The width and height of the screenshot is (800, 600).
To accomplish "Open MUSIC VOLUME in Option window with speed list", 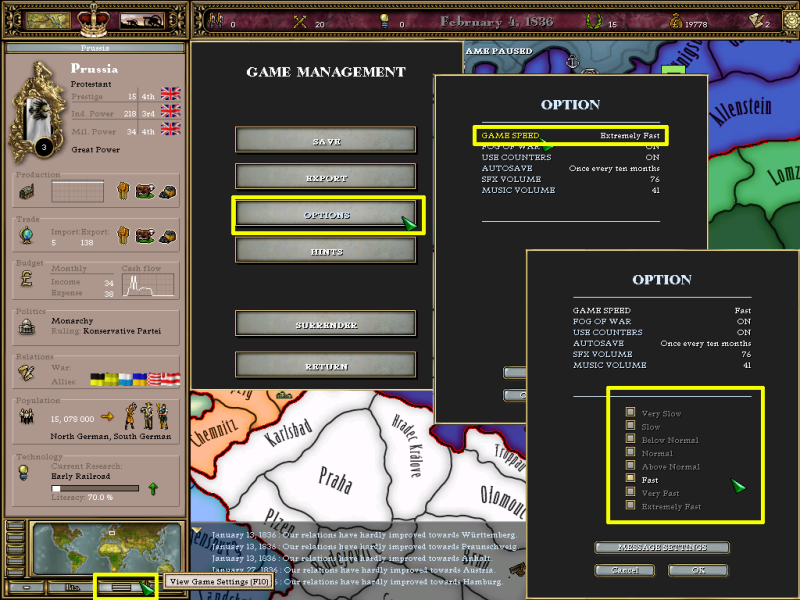I will point(662,365).
